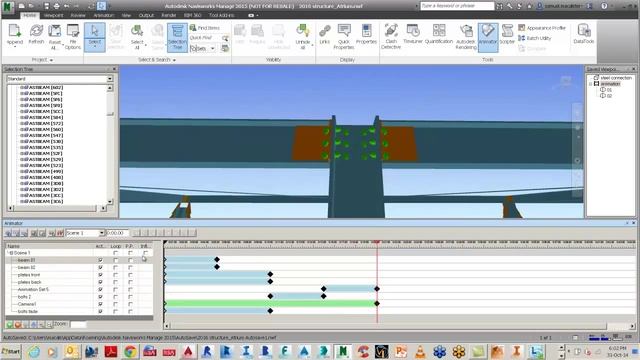The height and width of the screenshot is (360, 640).
Task: Switch to the Viewpoint ribbon tab
Action: click(53, 15)
